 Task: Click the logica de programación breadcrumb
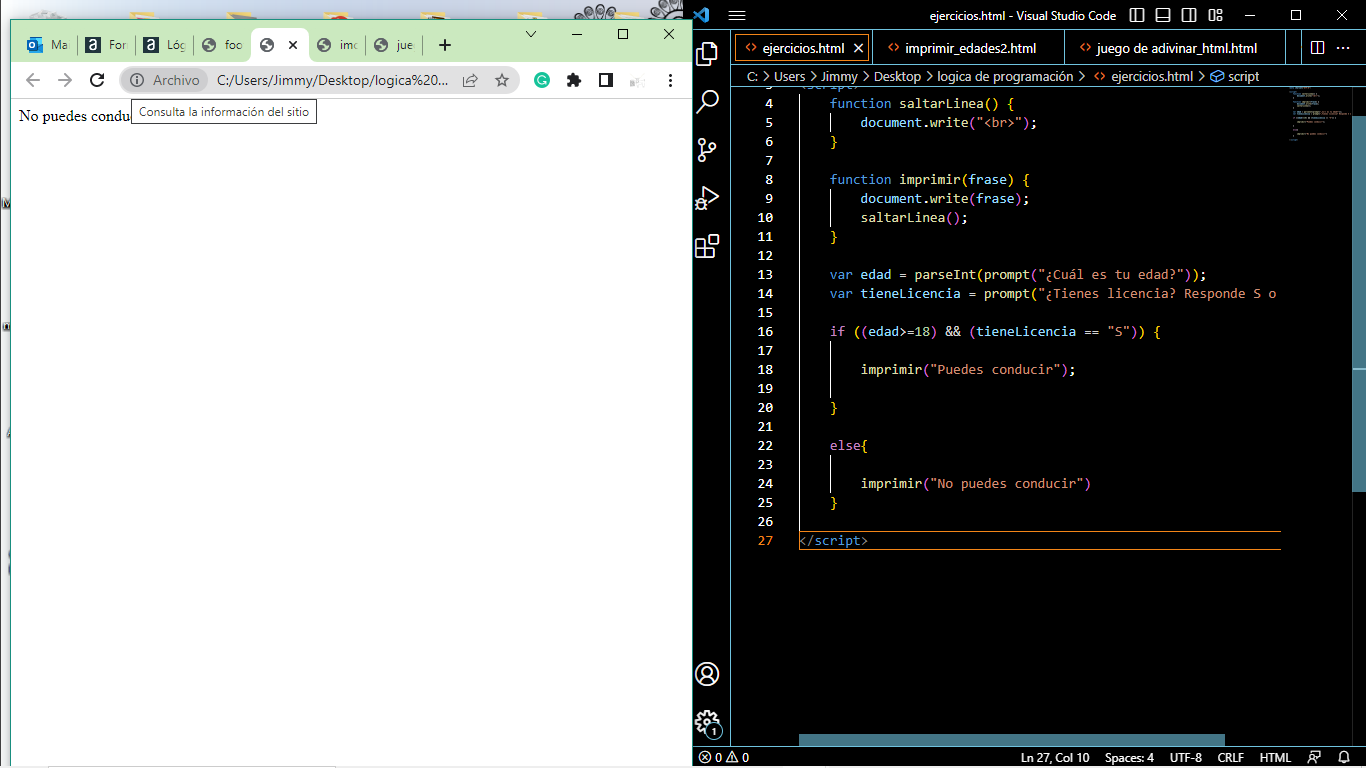tap(1005, 76)
